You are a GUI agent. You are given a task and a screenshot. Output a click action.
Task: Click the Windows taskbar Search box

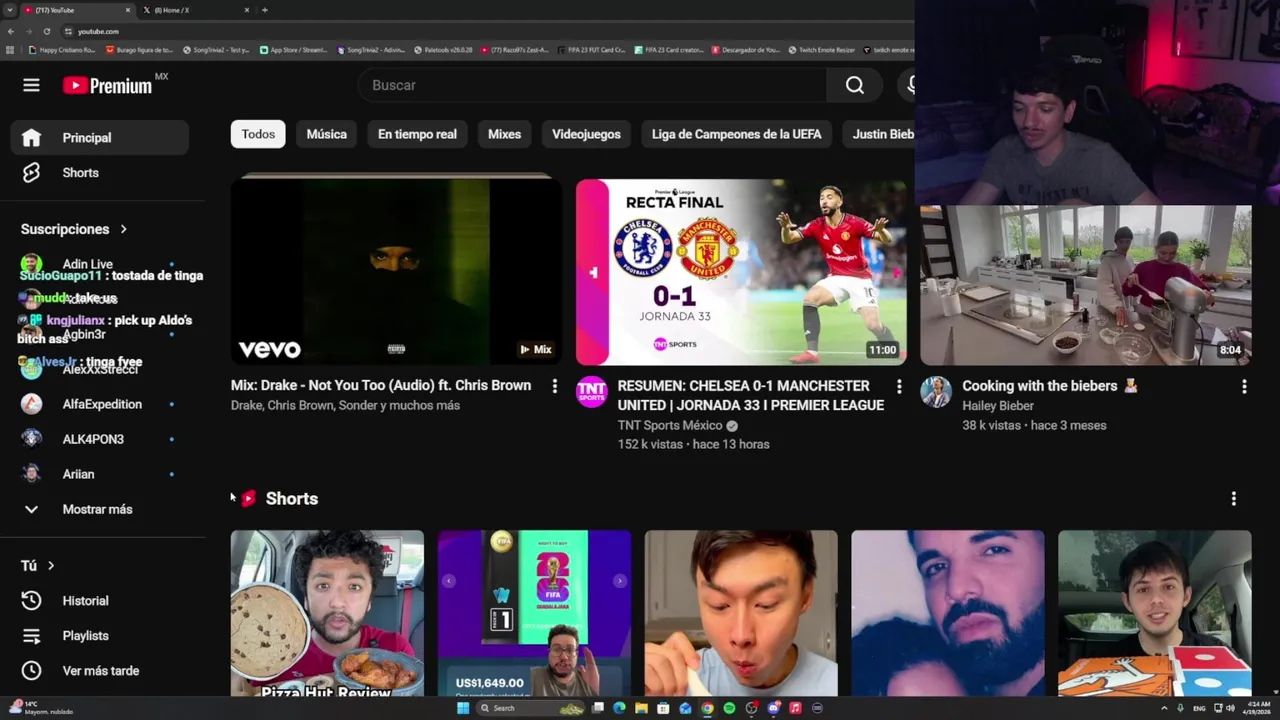tap(531, 708)
